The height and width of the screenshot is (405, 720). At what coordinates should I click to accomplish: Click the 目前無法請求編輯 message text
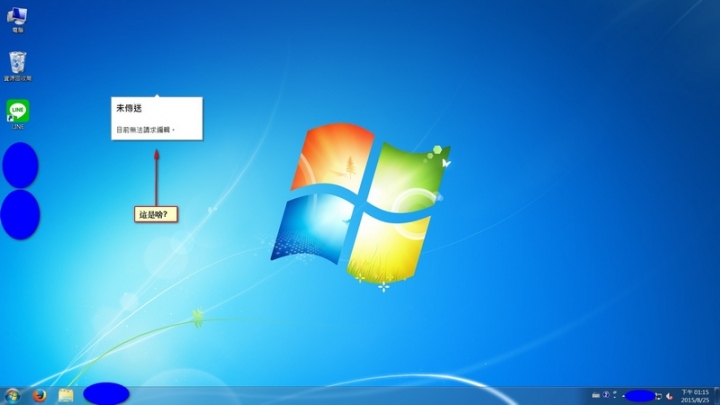point(145,130)
